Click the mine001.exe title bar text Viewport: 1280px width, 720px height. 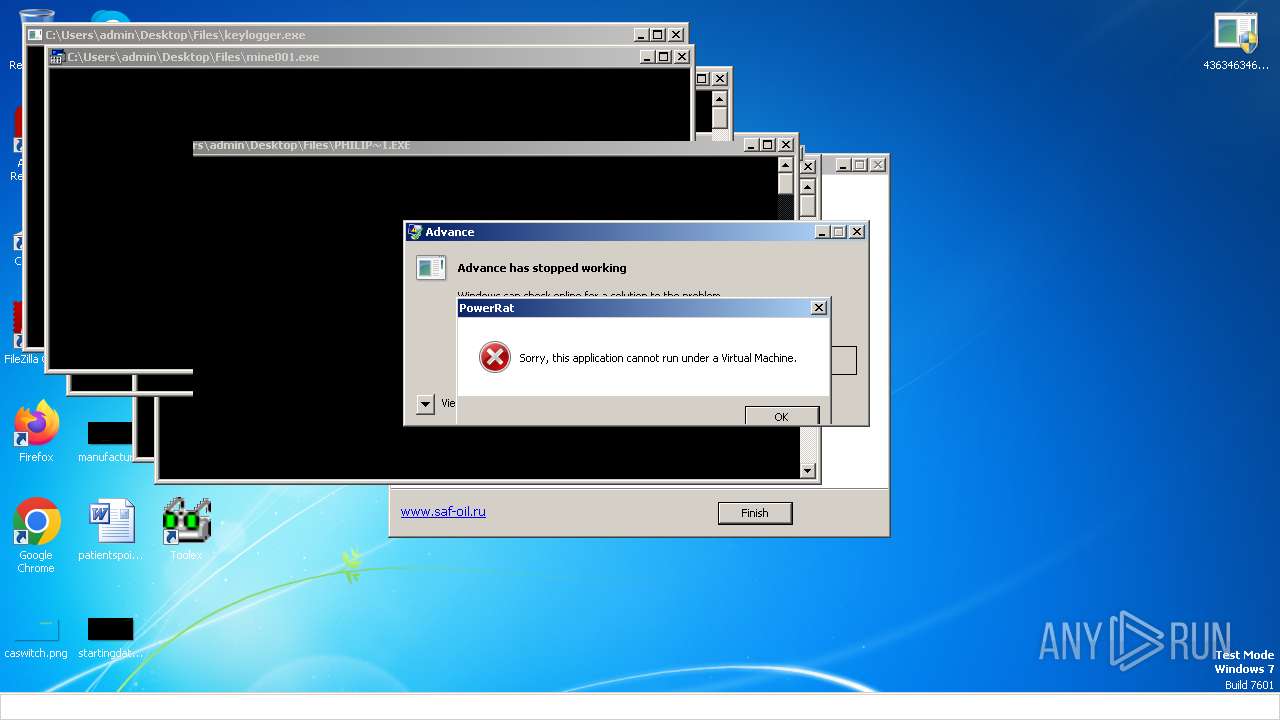point(193,57)
